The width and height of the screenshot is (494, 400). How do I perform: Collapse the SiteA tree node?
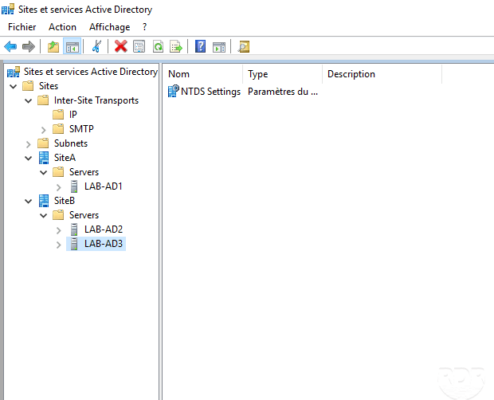(x=28, y=158)
